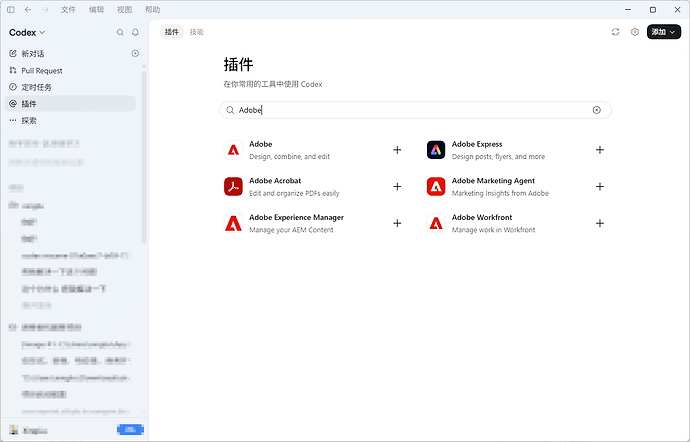Refresh the plugin list

[616, 32]
